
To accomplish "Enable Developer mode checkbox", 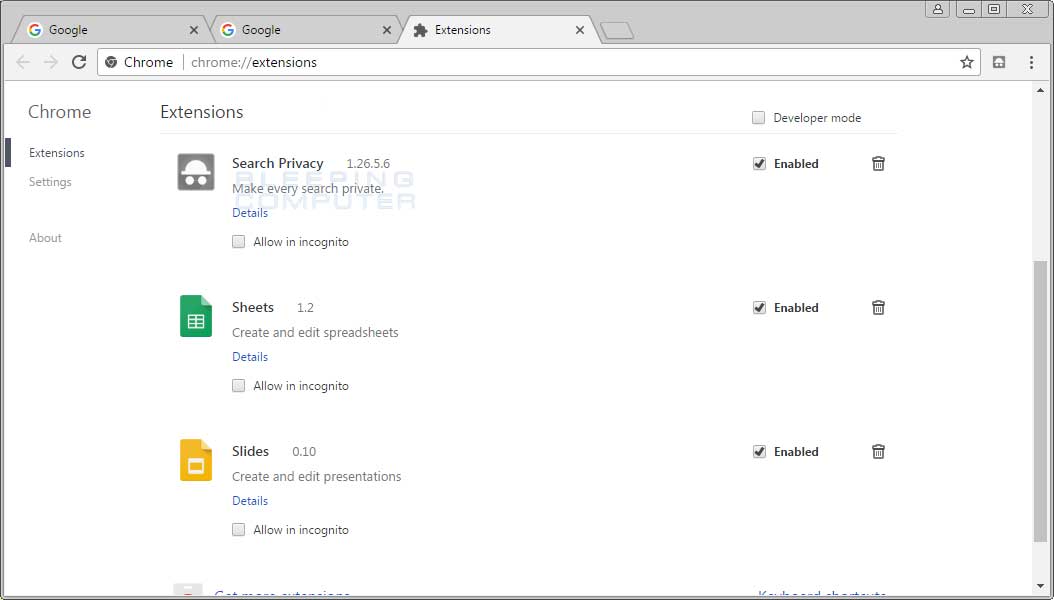I will 758,118.
